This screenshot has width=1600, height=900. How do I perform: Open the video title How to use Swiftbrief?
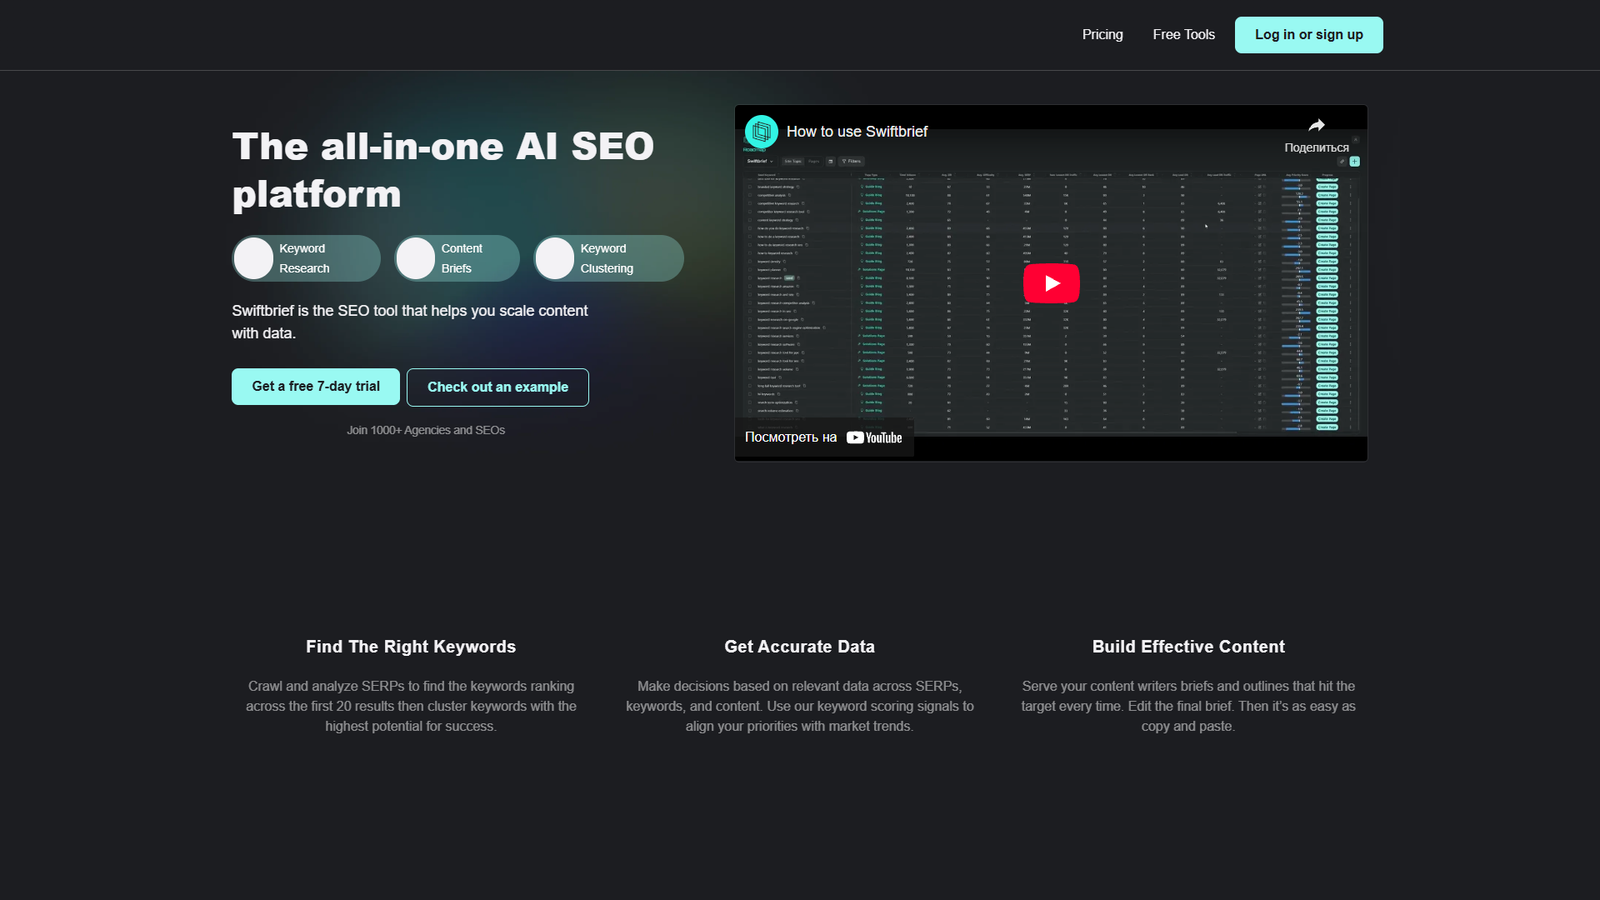[857, 131]
